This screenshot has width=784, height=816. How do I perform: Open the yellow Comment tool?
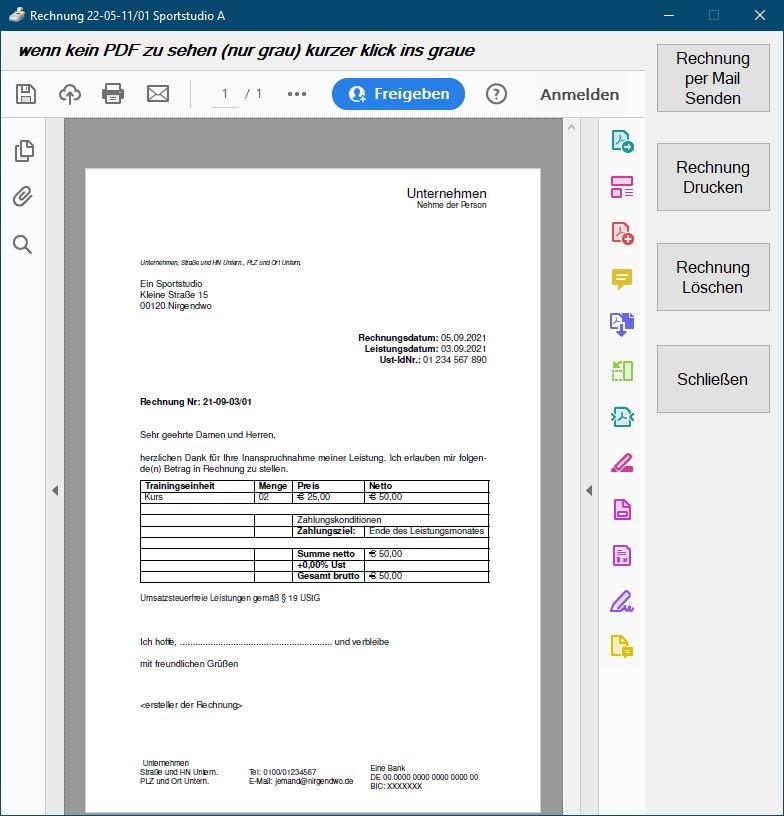click(622, 279)
